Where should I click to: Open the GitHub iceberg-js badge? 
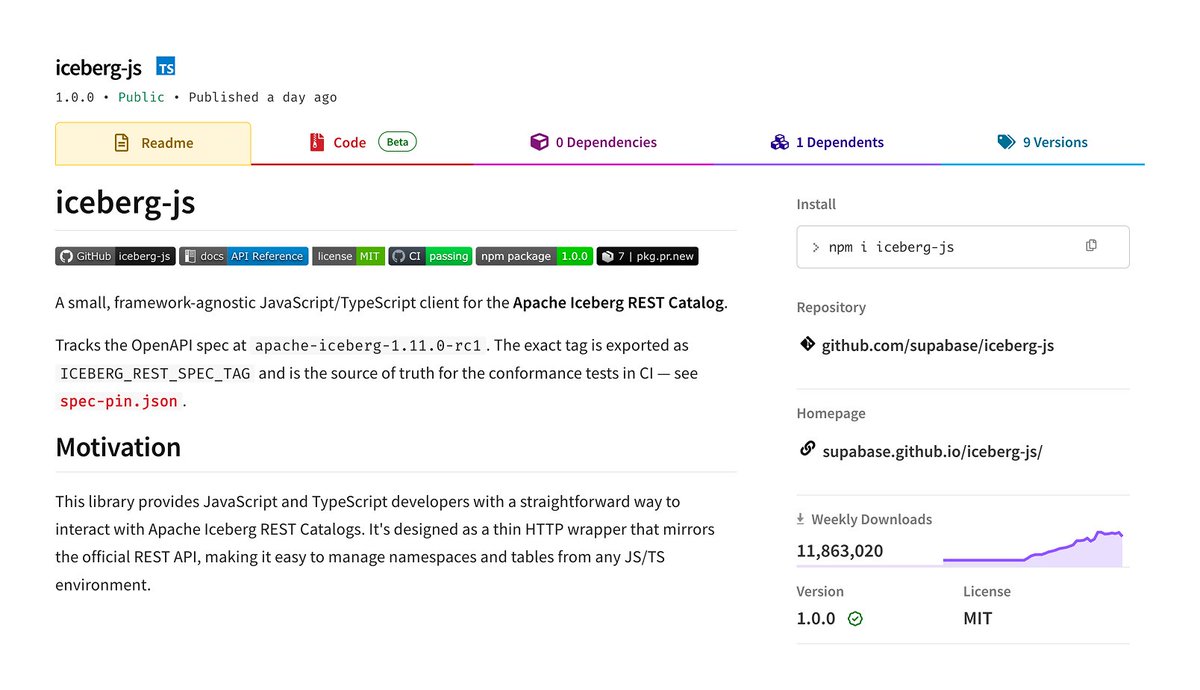click(115, 256)
